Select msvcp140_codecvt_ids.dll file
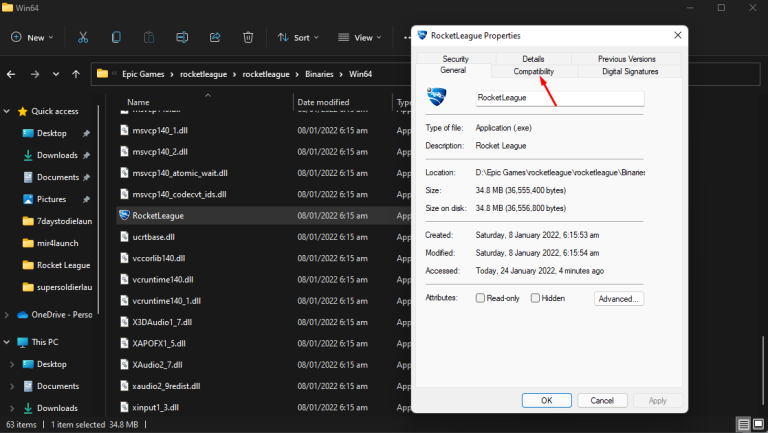Image resolution: width=768 pixels, height=433 pixels. (x=179, y=194)
